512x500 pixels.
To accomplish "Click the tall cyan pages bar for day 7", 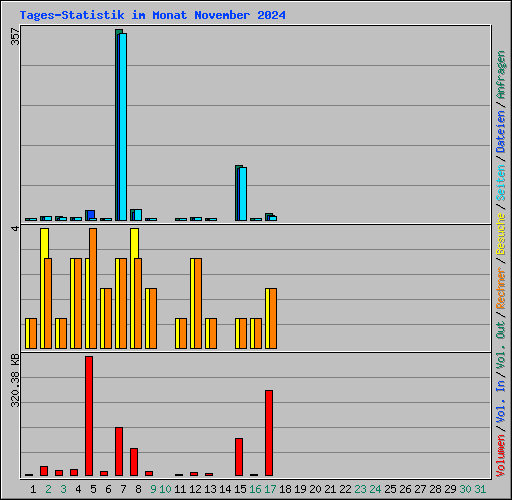I will 123,127.
